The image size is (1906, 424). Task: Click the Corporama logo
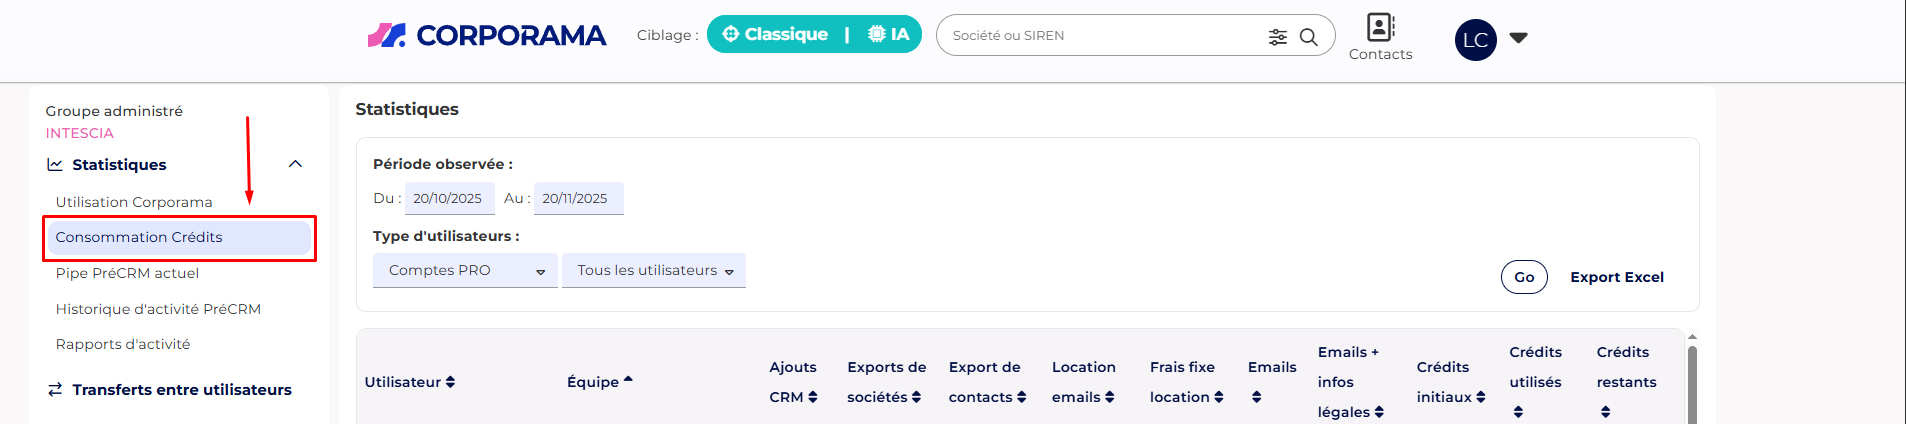487,36
